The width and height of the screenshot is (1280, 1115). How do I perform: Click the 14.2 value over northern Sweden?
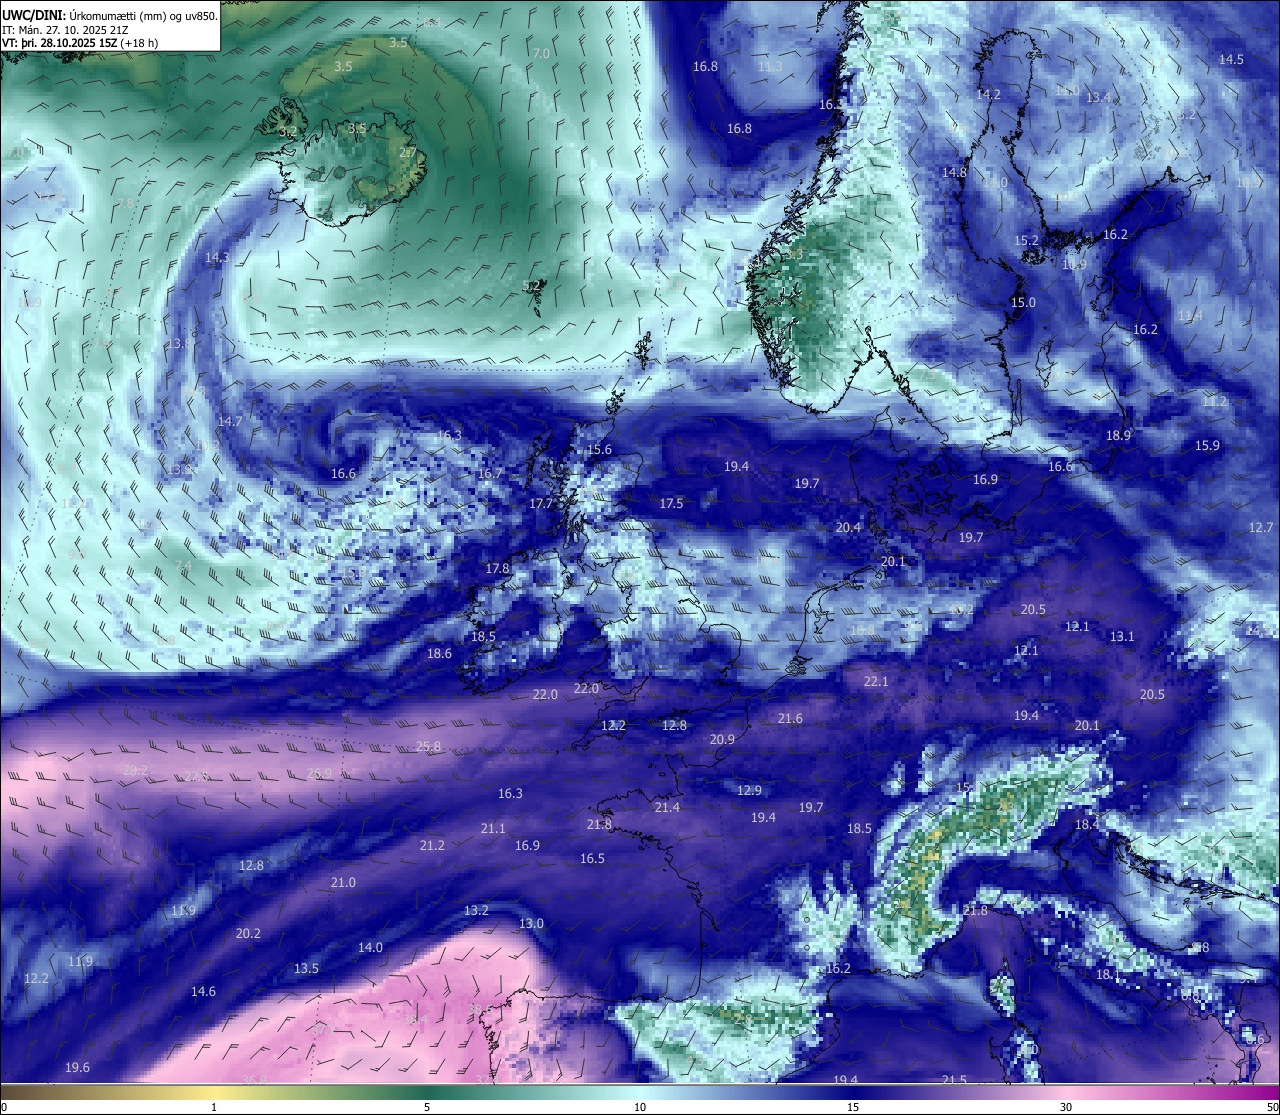988,94
